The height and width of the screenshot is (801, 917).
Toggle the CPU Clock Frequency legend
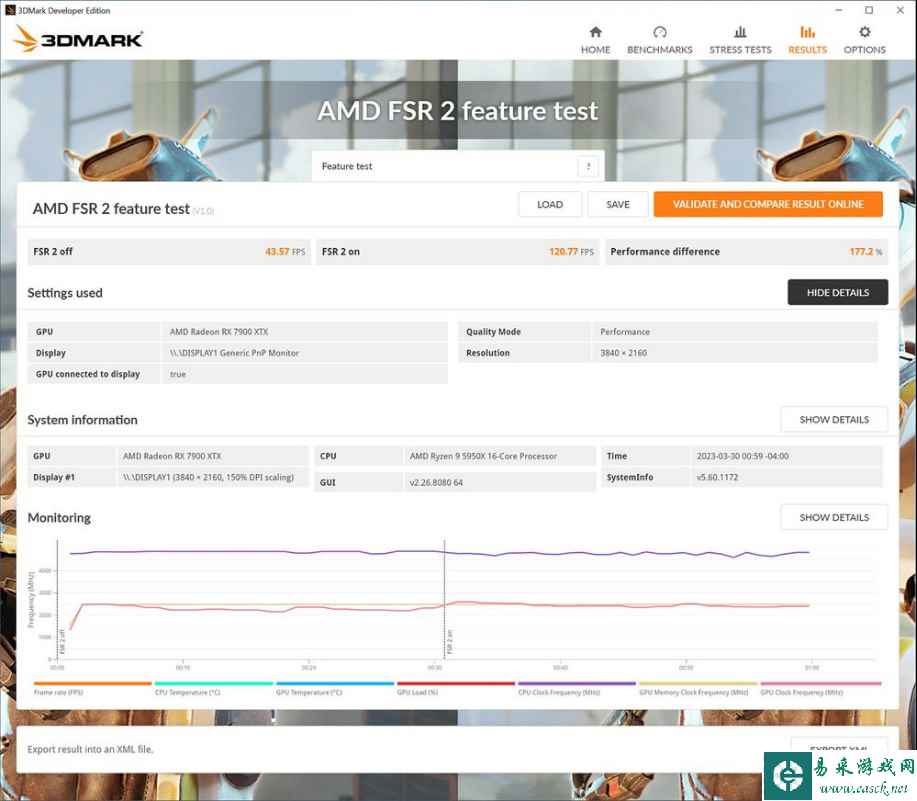577,688
